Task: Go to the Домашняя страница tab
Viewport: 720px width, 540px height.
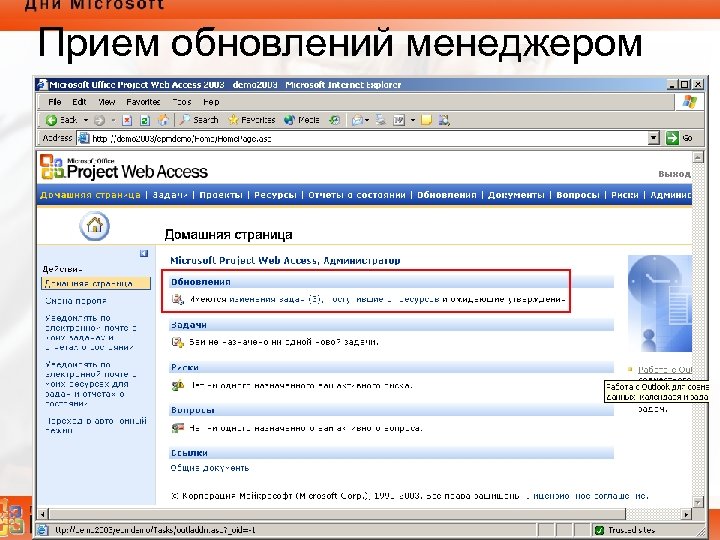Action: (x=90, y=195)
